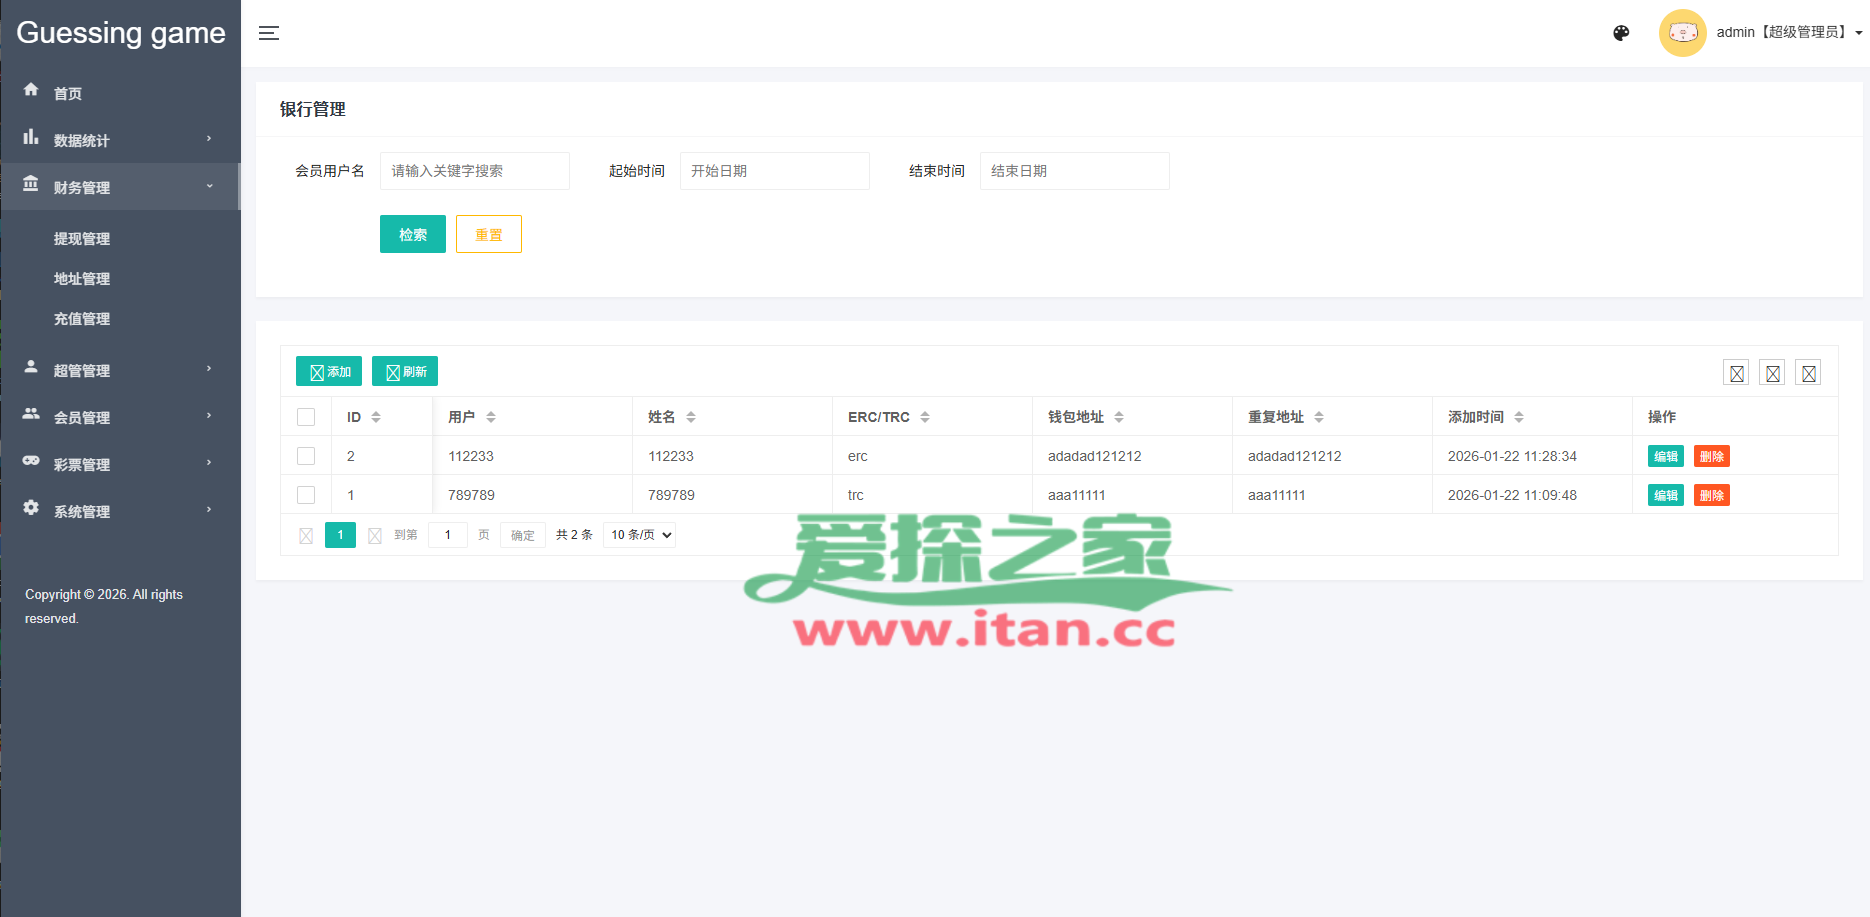Image resolution: width=1870 pixels, height=917 pixels.
Task: Open the 10 per page dropdown
Action: [x=639, y=535]
